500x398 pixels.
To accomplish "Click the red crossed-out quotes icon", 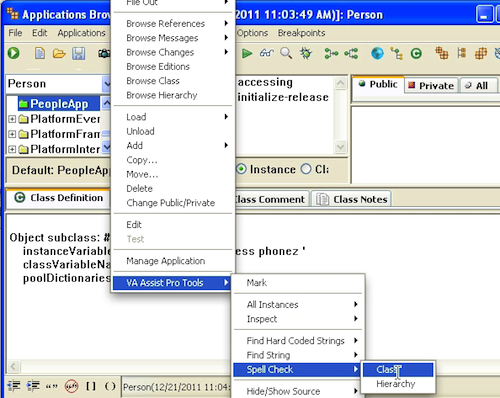I will tap(71, 386).
